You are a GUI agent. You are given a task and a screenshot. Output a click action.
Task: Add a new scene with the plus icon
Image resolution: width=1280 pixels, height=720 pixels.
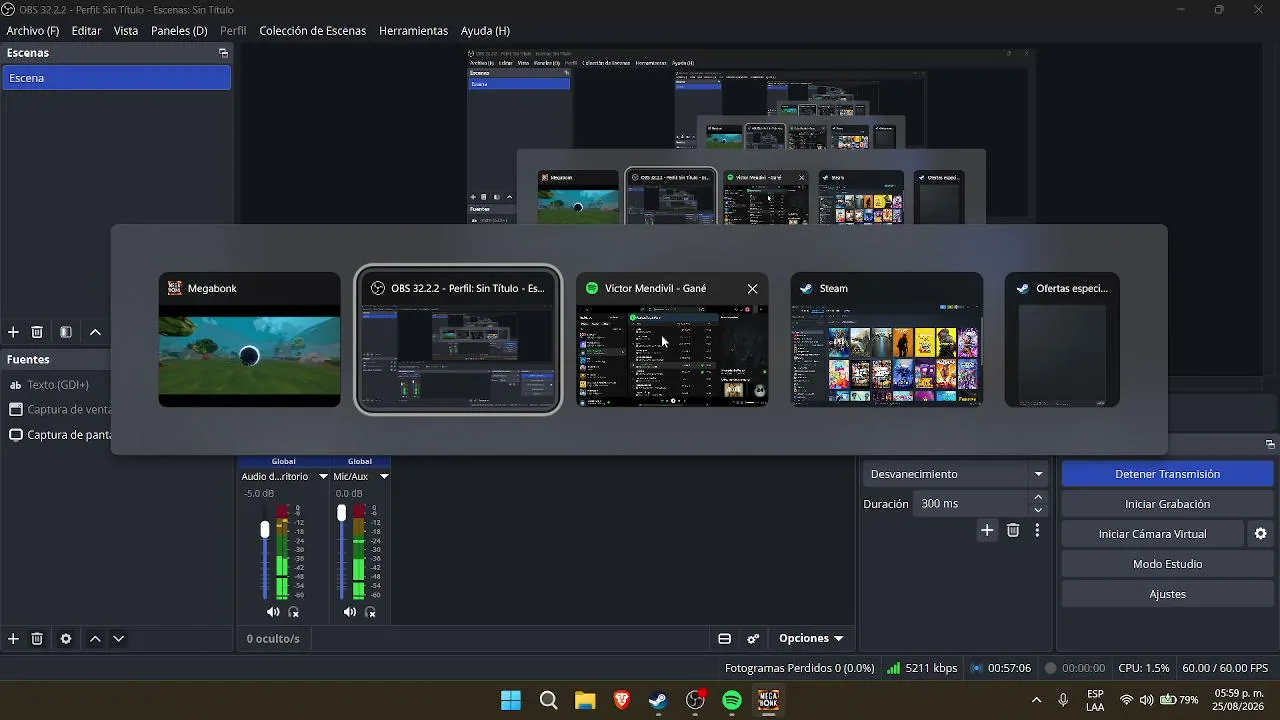point(13,332)
